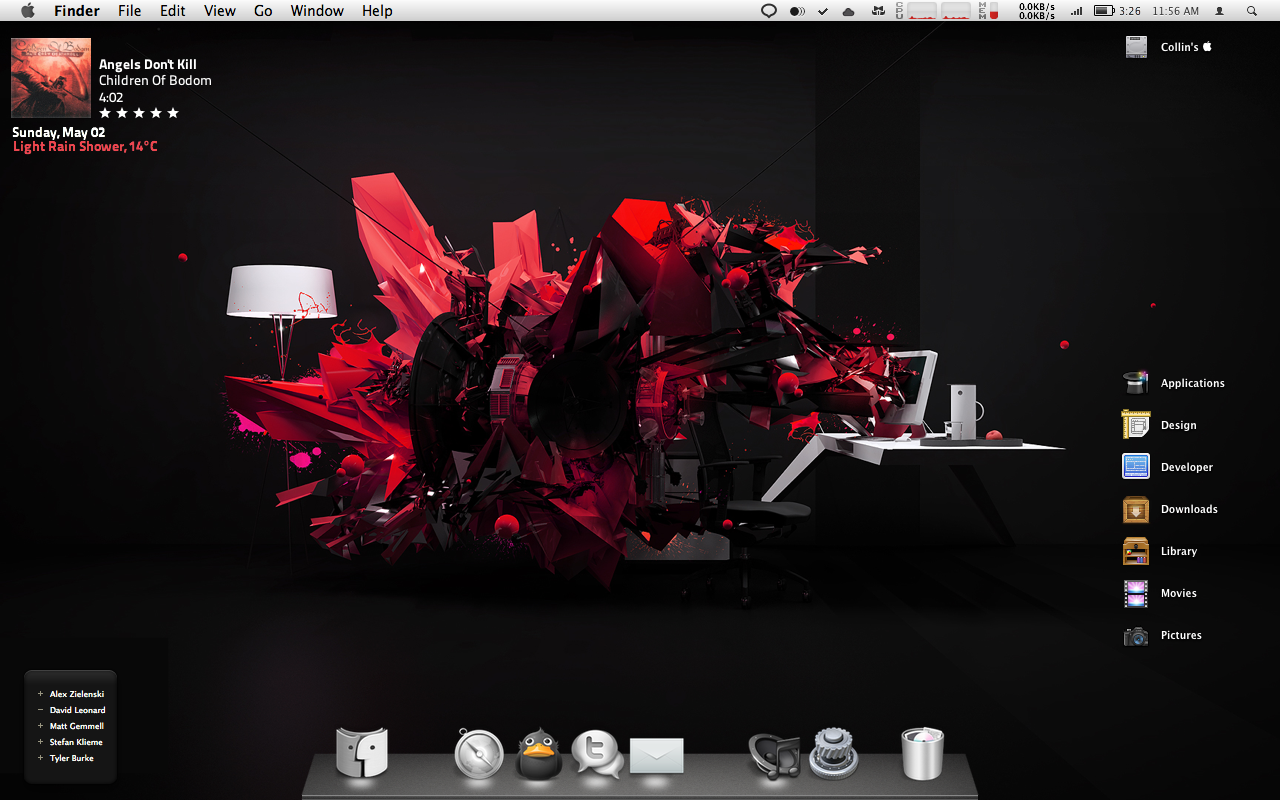Open the File menu
The height and width of the screenshot is (800, 1280).
click(129, 11)
